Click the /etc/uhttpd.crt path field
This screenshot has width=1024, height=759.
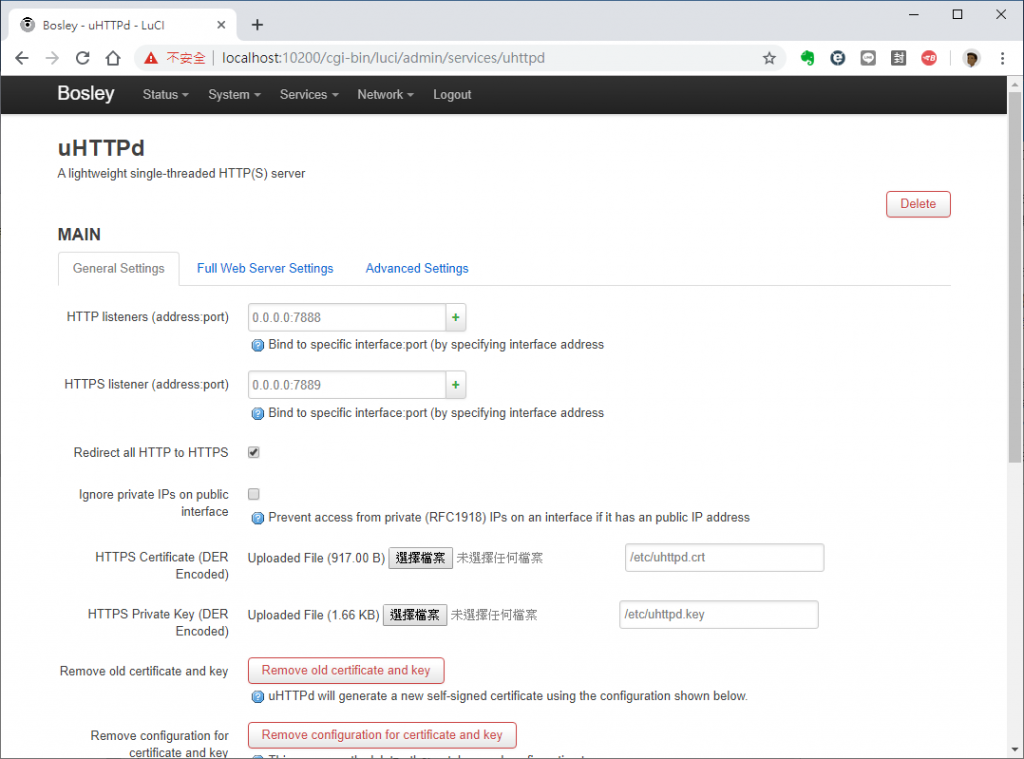[x=724, y=557]
